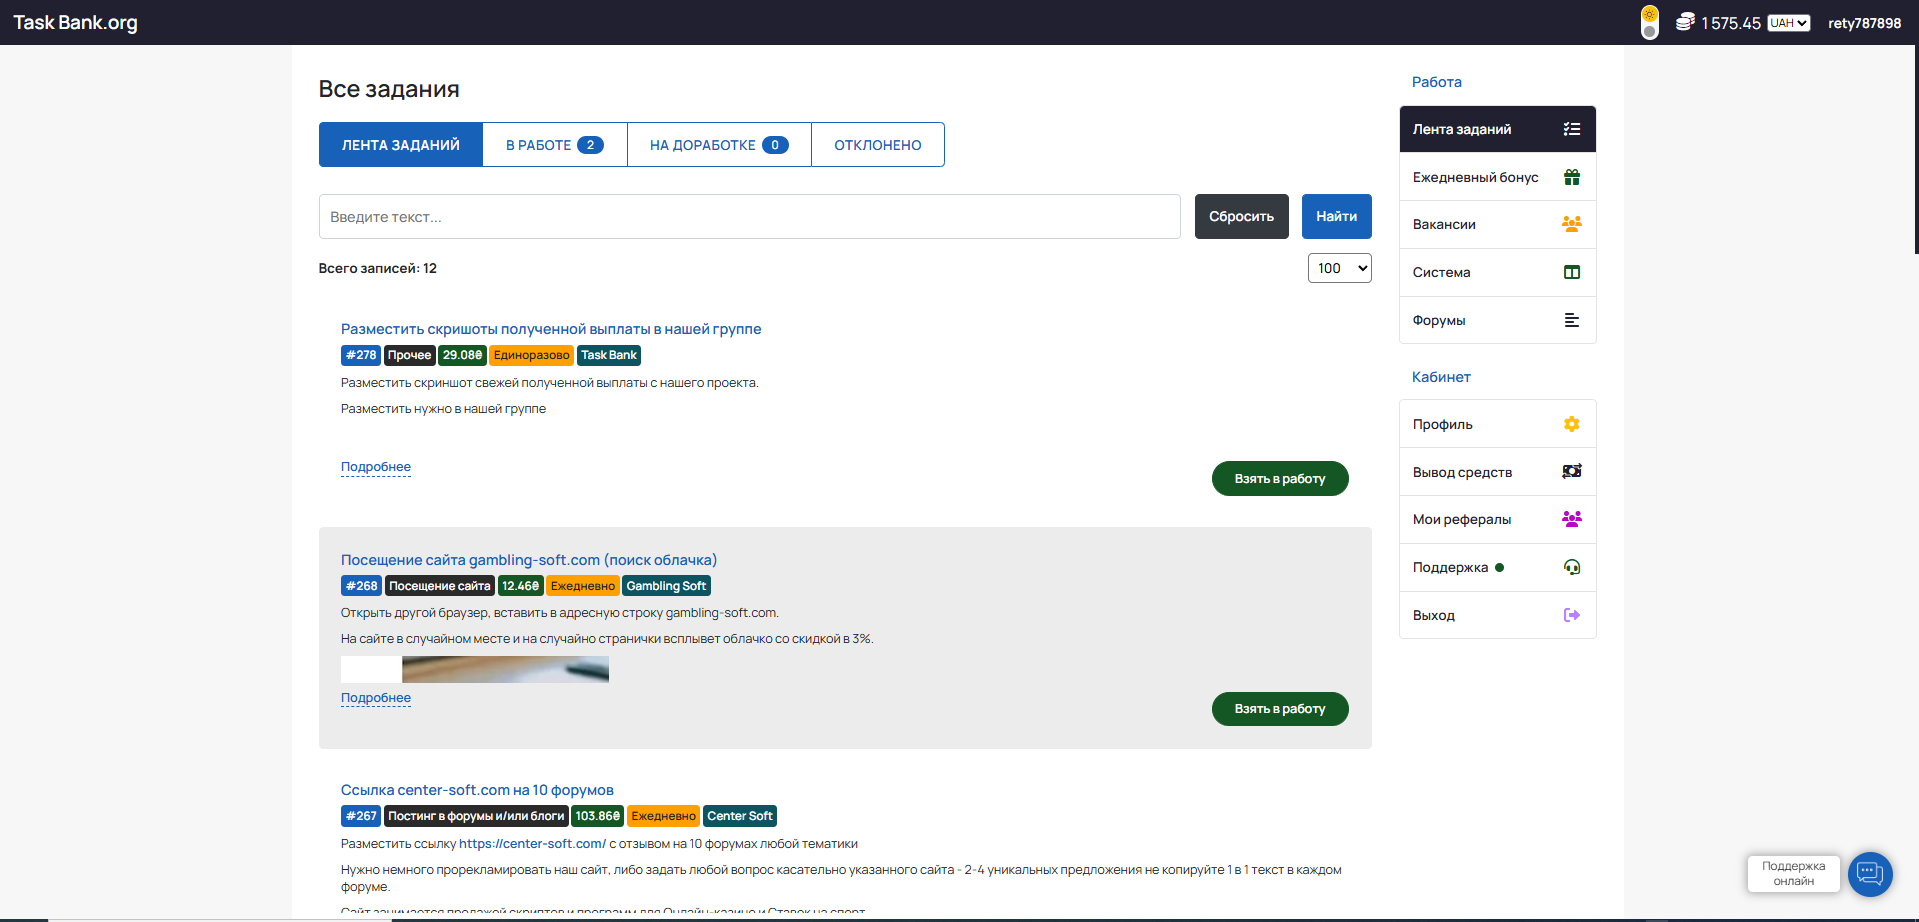Click the logout icon beside Выход
Screen dimensions: 1919x922
tap(1571, 615)
